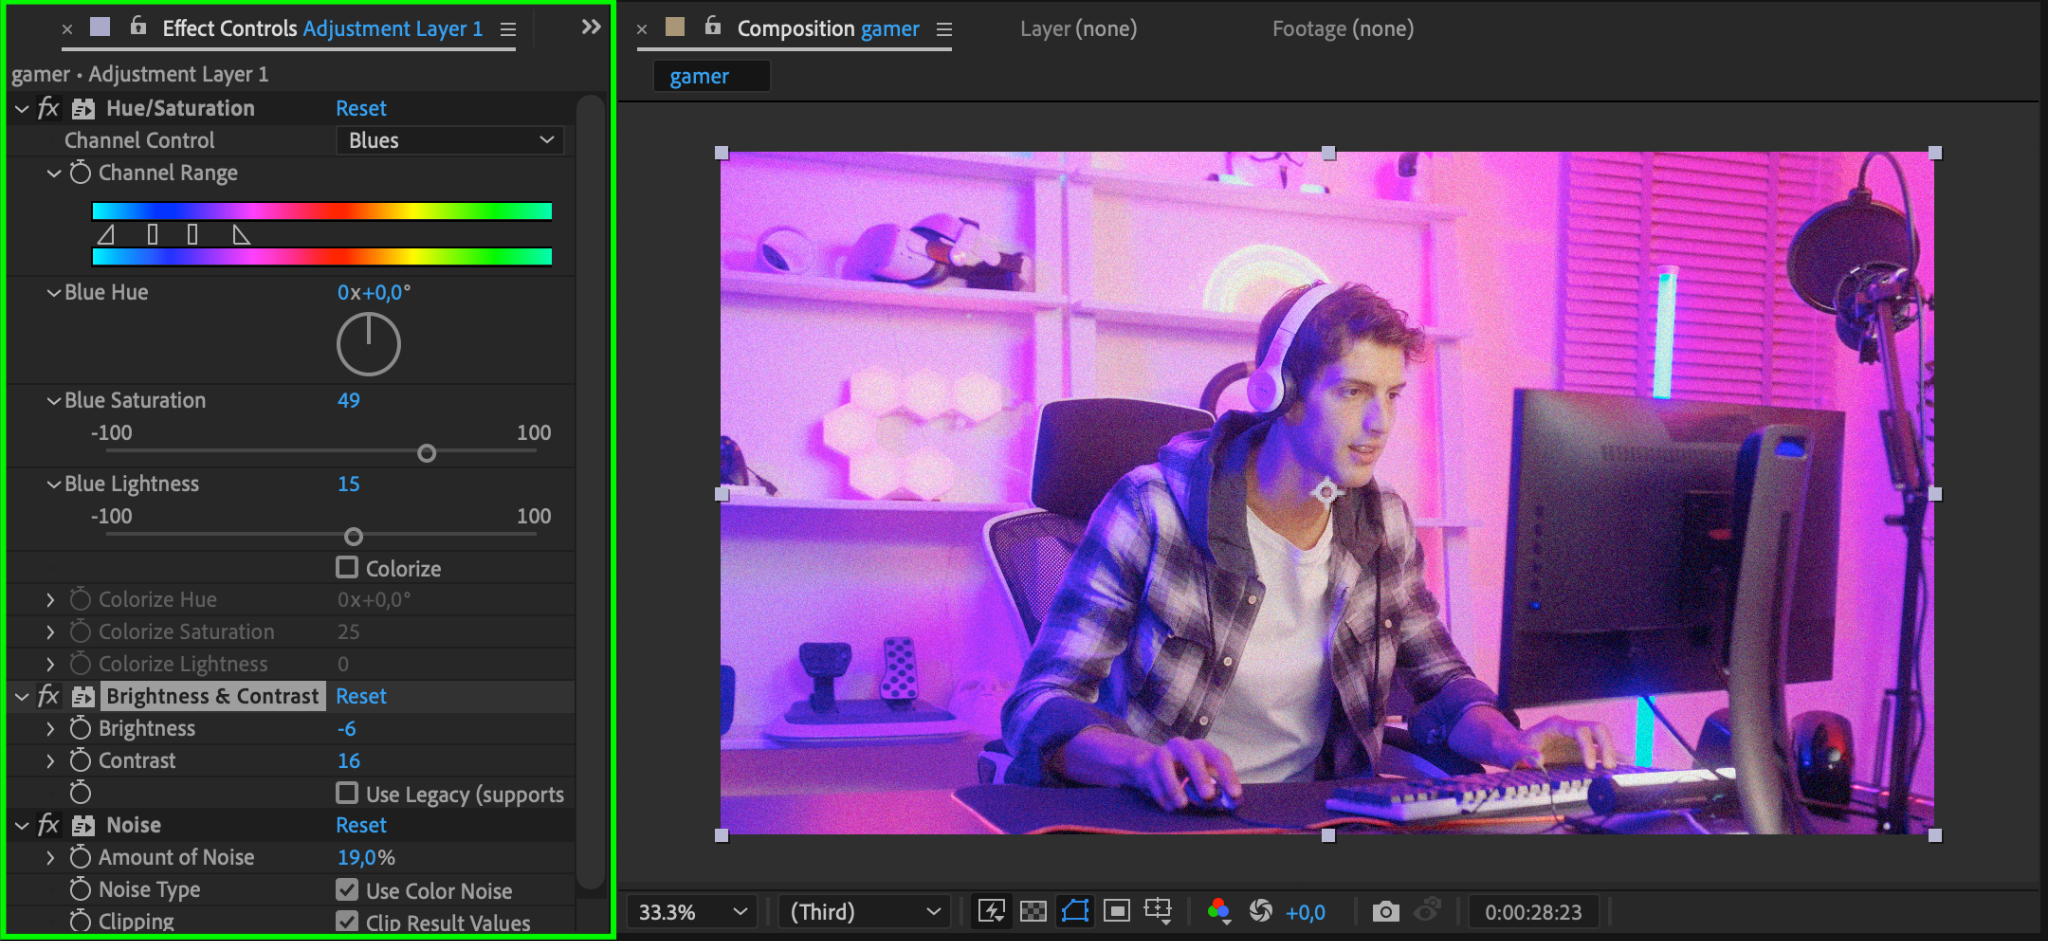
Task: Open the Composition gamer panel menu
Action: (x=944, y=29)
